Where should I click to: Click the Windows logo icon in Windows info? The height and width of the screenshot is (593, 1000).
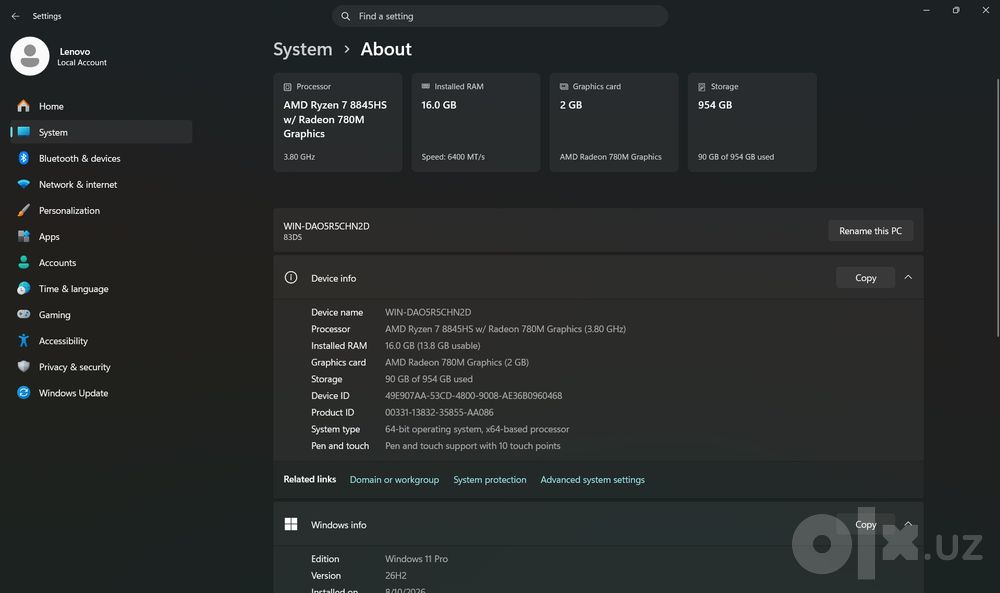(x=291, y=524)
